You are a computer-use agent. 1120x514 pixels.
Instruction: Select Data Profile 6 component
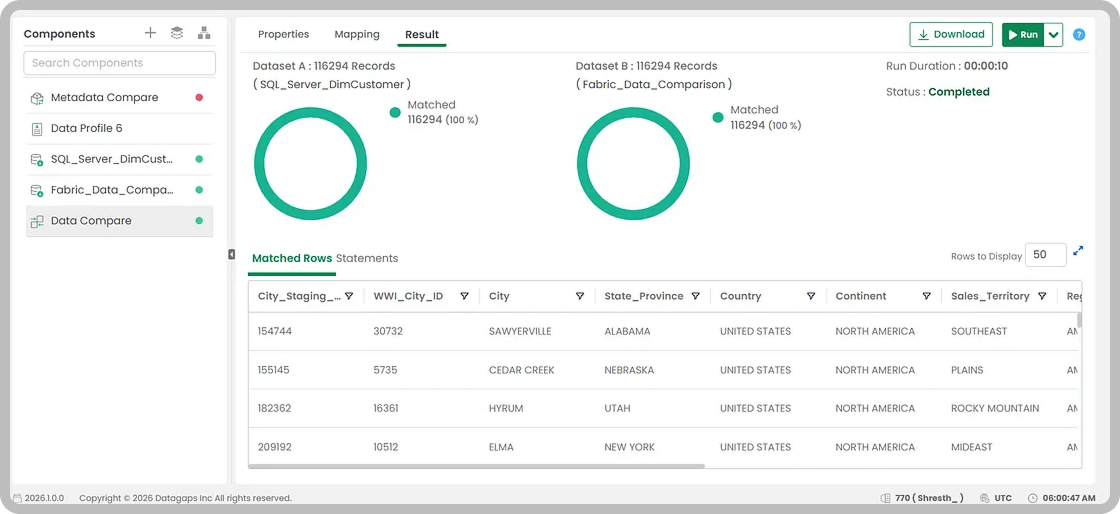click(119, 129)
